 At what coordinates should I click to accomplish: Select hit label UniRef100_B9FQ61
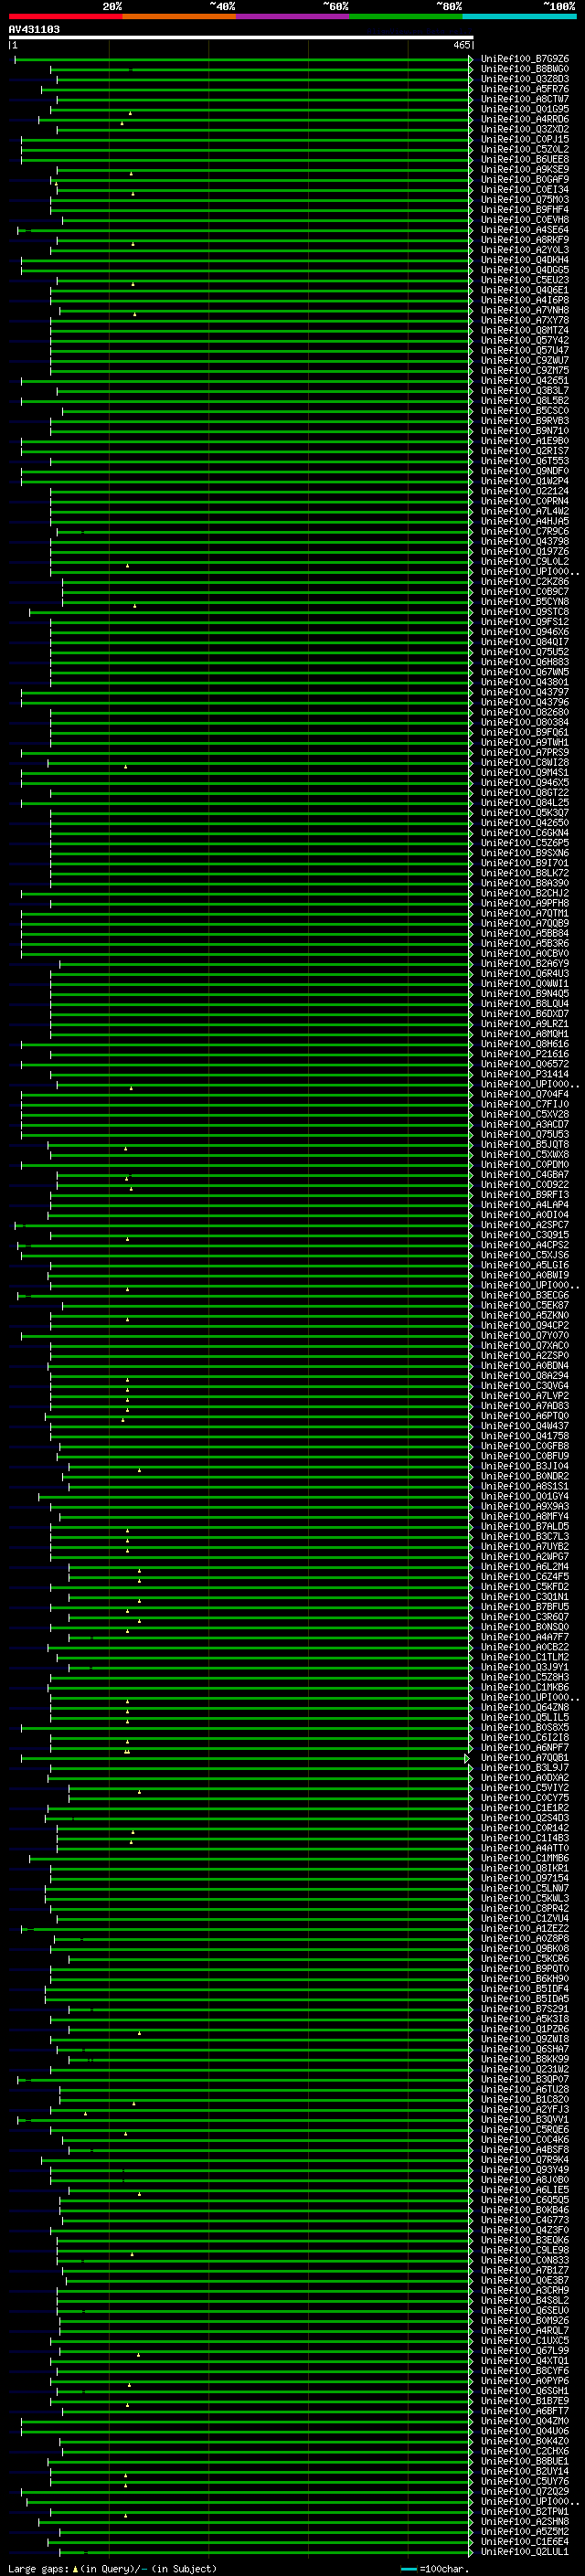(x=525, y=732)
